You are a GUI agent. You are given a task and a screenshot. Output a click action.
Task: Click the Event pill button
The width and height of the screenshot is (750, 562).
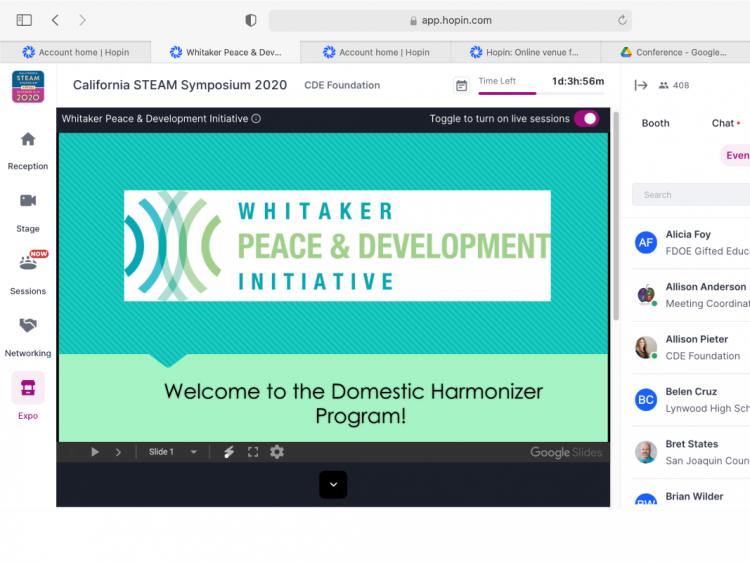click(x=736, y=155)
